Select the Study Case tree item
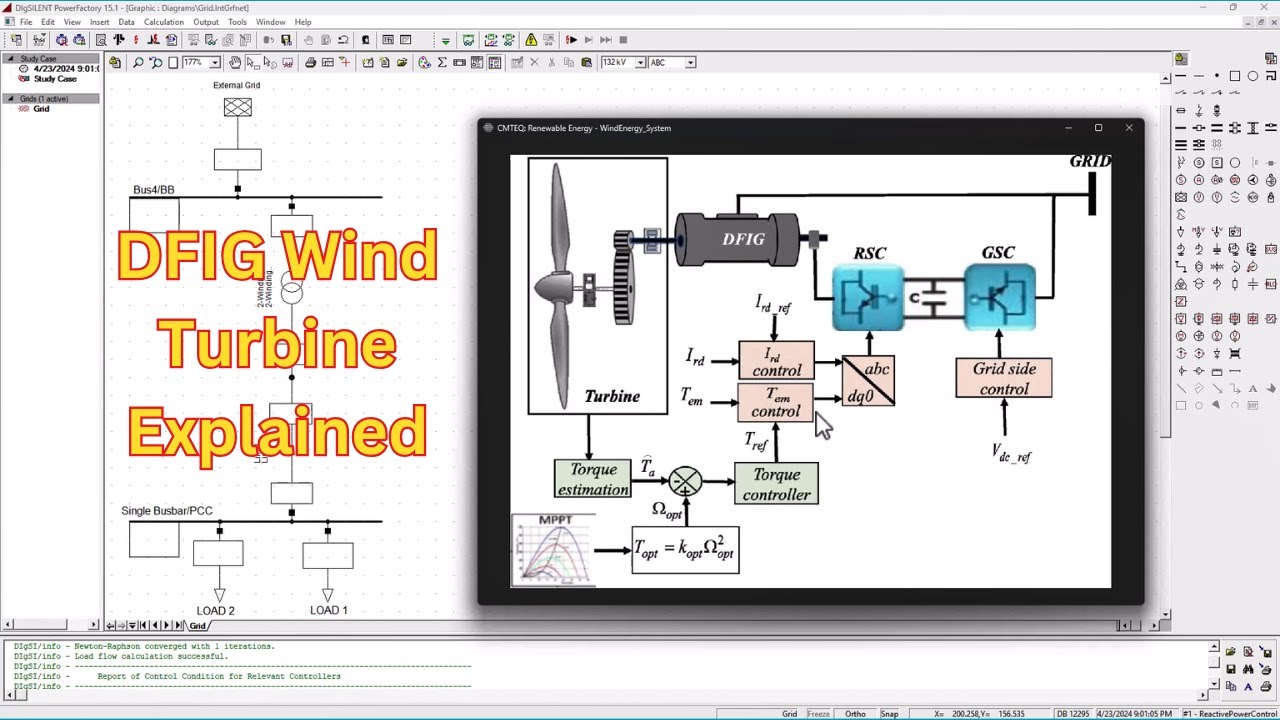Screen dimensions: 1280x720 pos(54,79)
